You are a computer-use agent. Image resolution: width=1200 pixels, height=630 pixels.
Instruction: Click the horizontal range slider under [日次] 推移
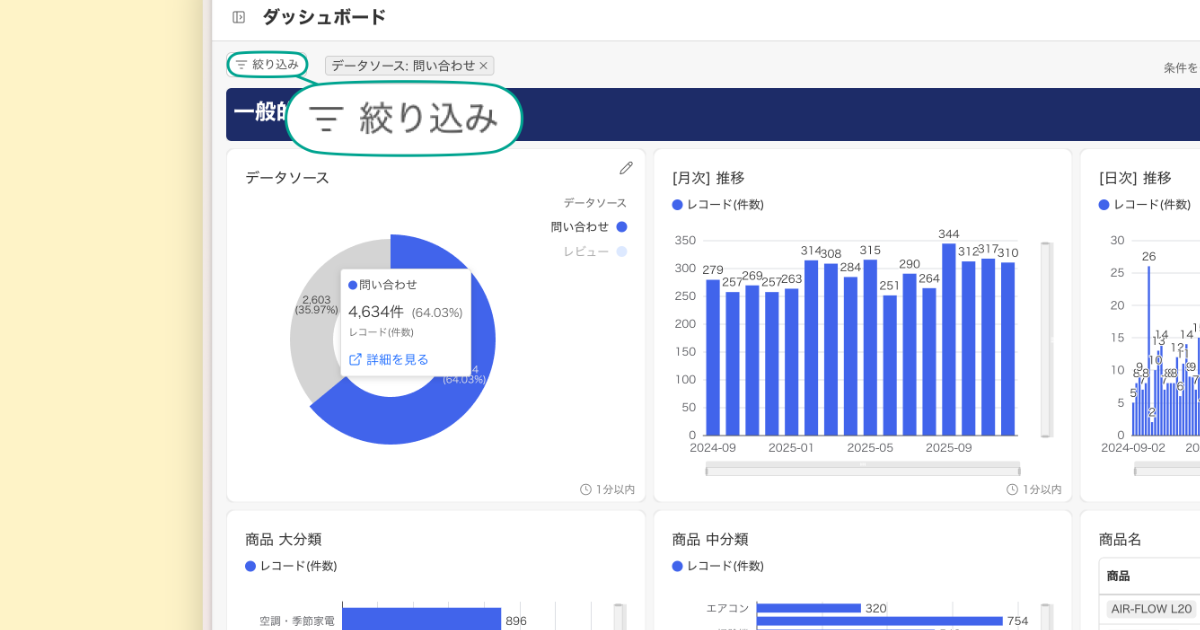1166,469
